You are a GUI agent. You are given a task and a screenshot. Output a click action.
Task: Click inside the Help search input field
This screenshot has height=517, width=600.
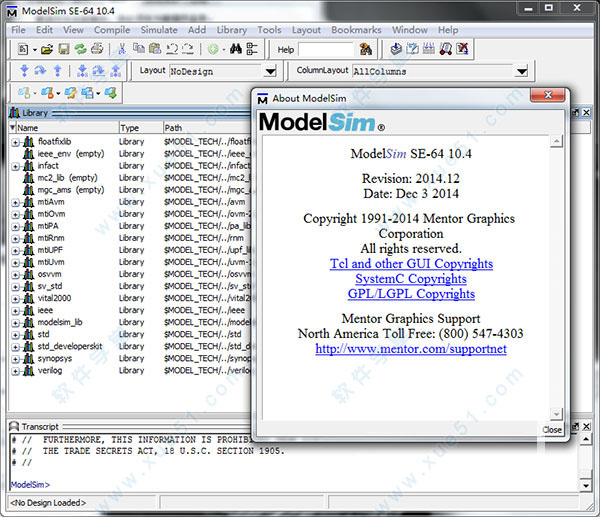click(325, 49)
